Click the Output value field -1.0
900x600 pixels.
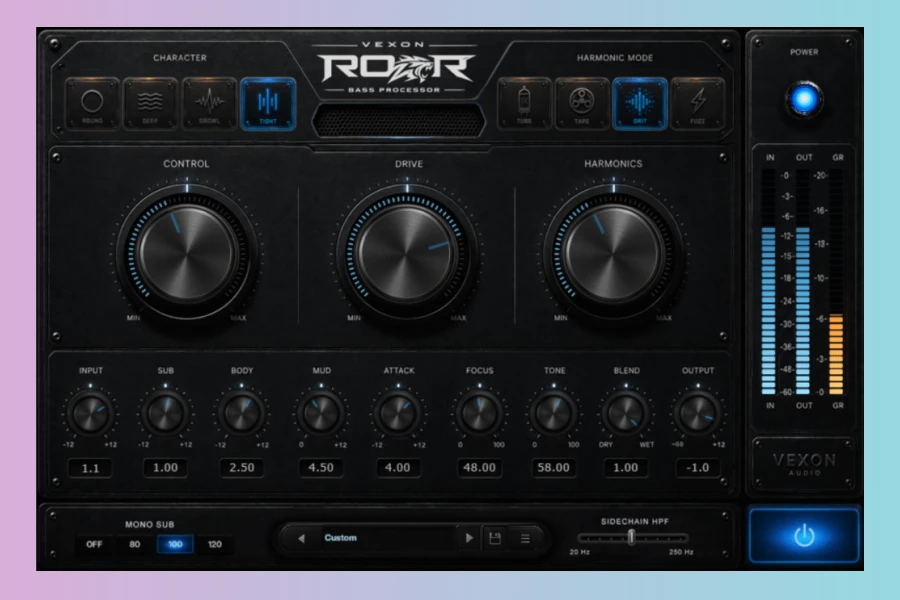tap(698, 468)
